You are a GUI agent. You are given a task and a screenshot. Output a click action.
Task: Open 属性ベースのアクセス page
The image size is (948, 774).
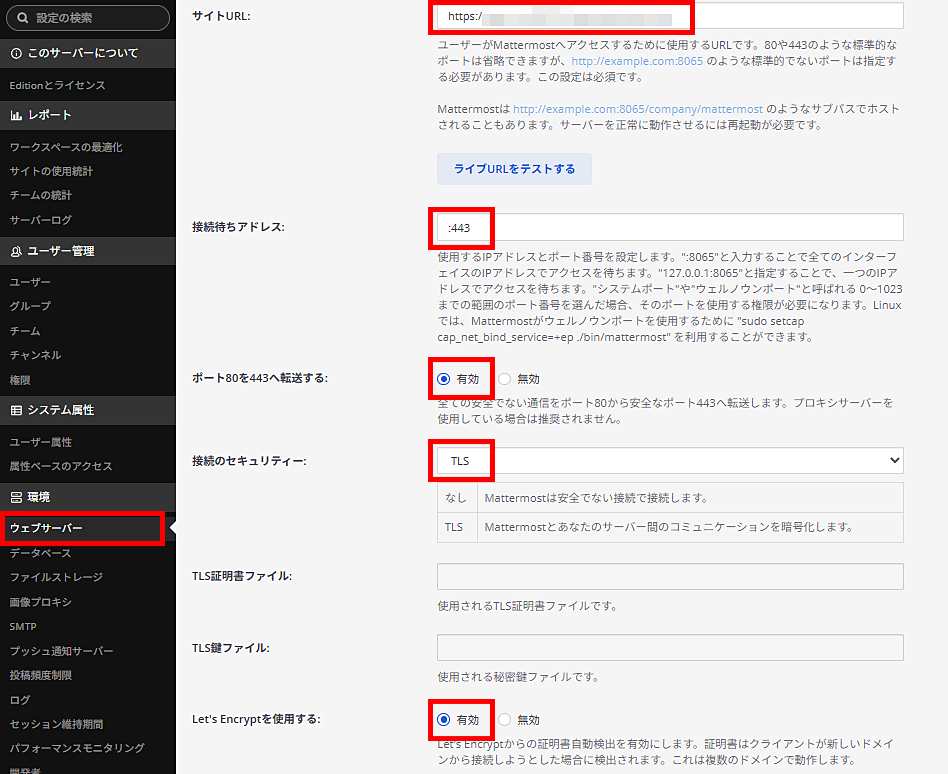pyautogui.click(x=61, y=466)
